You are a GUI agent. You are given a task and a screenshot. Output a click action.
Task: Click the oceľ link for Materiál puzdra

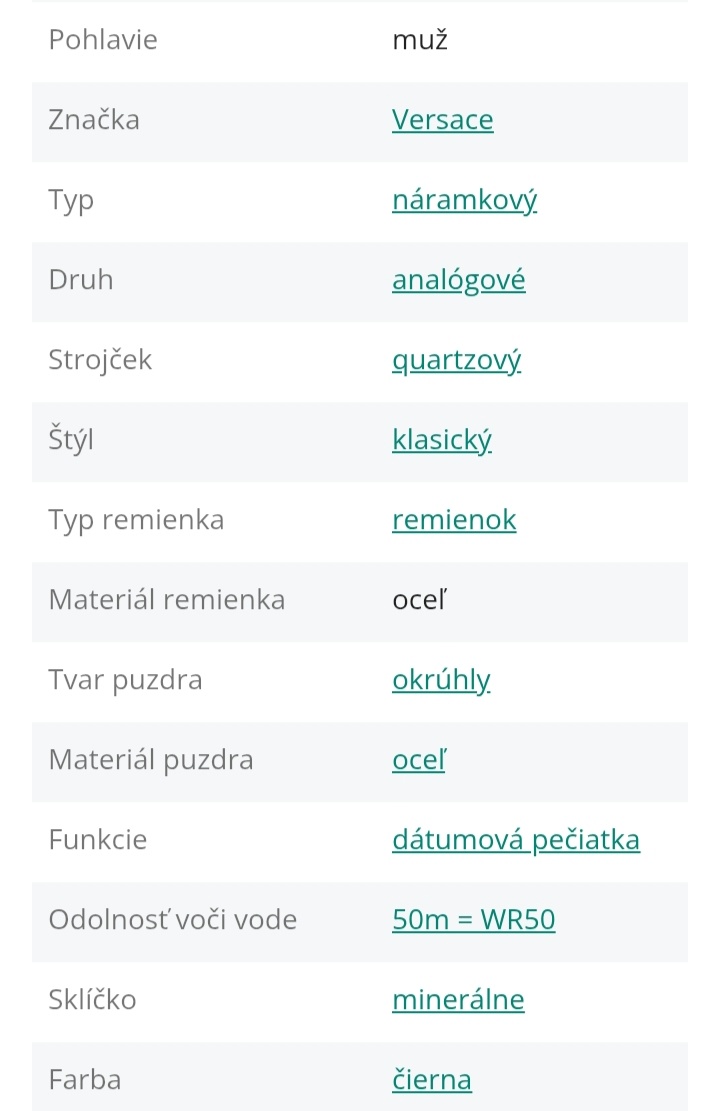(418, 760)
